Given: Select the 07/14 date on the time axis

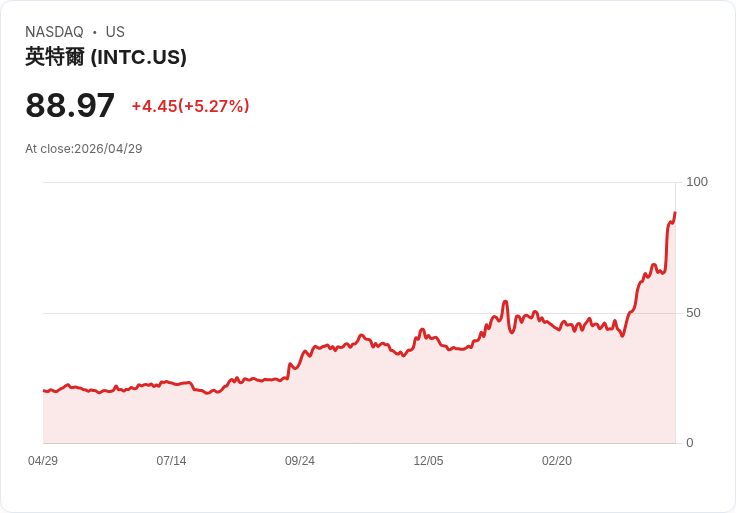Looking at the screenshot, I should pos(171,461).
